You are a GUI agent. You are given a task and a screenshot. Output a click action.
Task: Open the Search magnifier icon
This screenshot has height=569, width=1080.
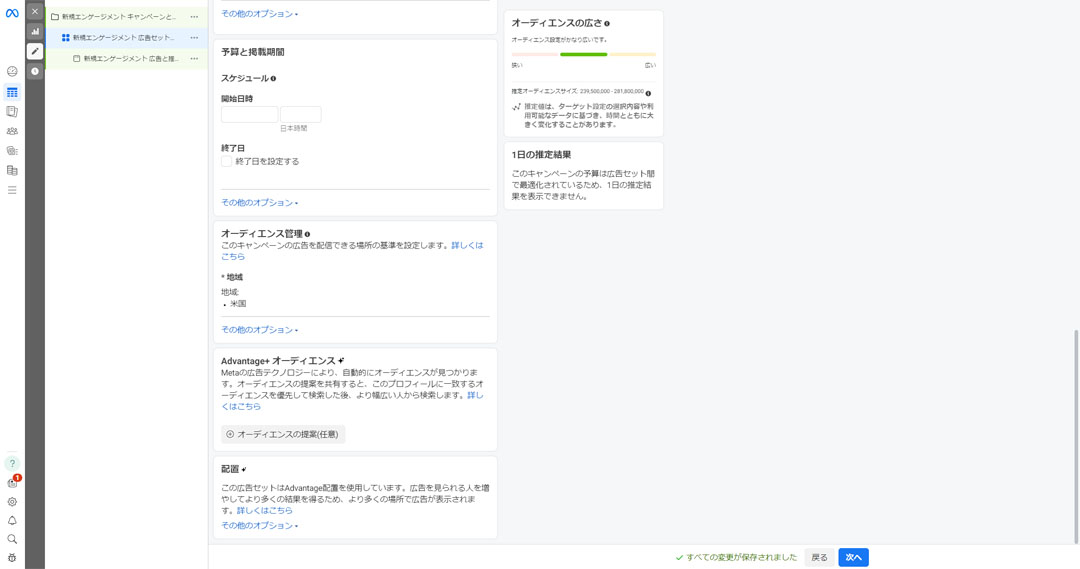click(12, 539)
